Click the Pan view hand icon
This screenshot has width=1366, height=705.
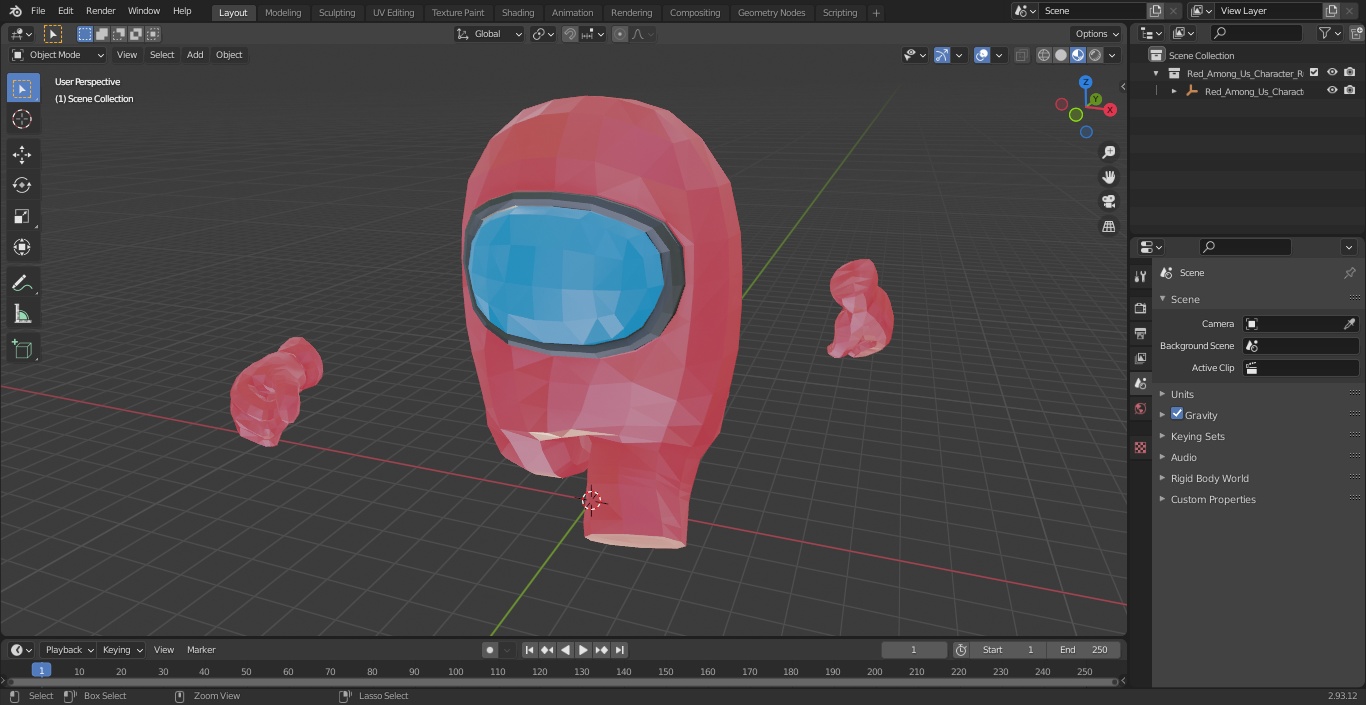pos(1108,177)
